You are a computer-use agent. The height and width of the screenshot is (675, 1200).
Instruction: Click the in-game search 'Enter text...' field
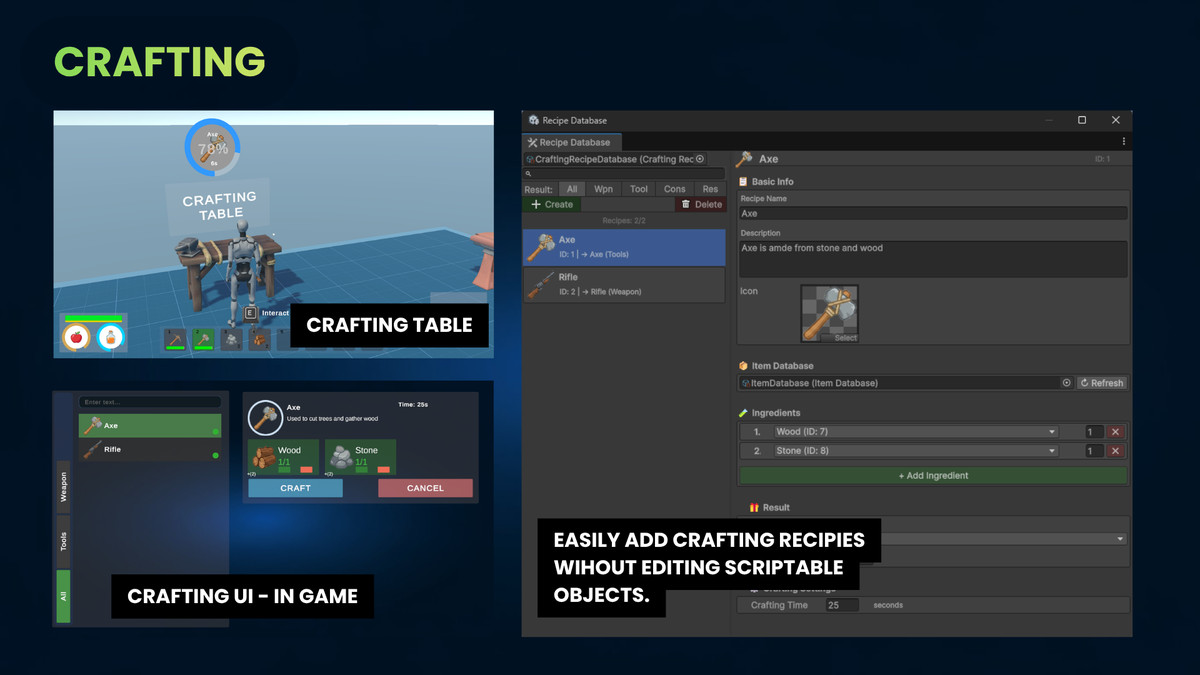pos(150,402)
